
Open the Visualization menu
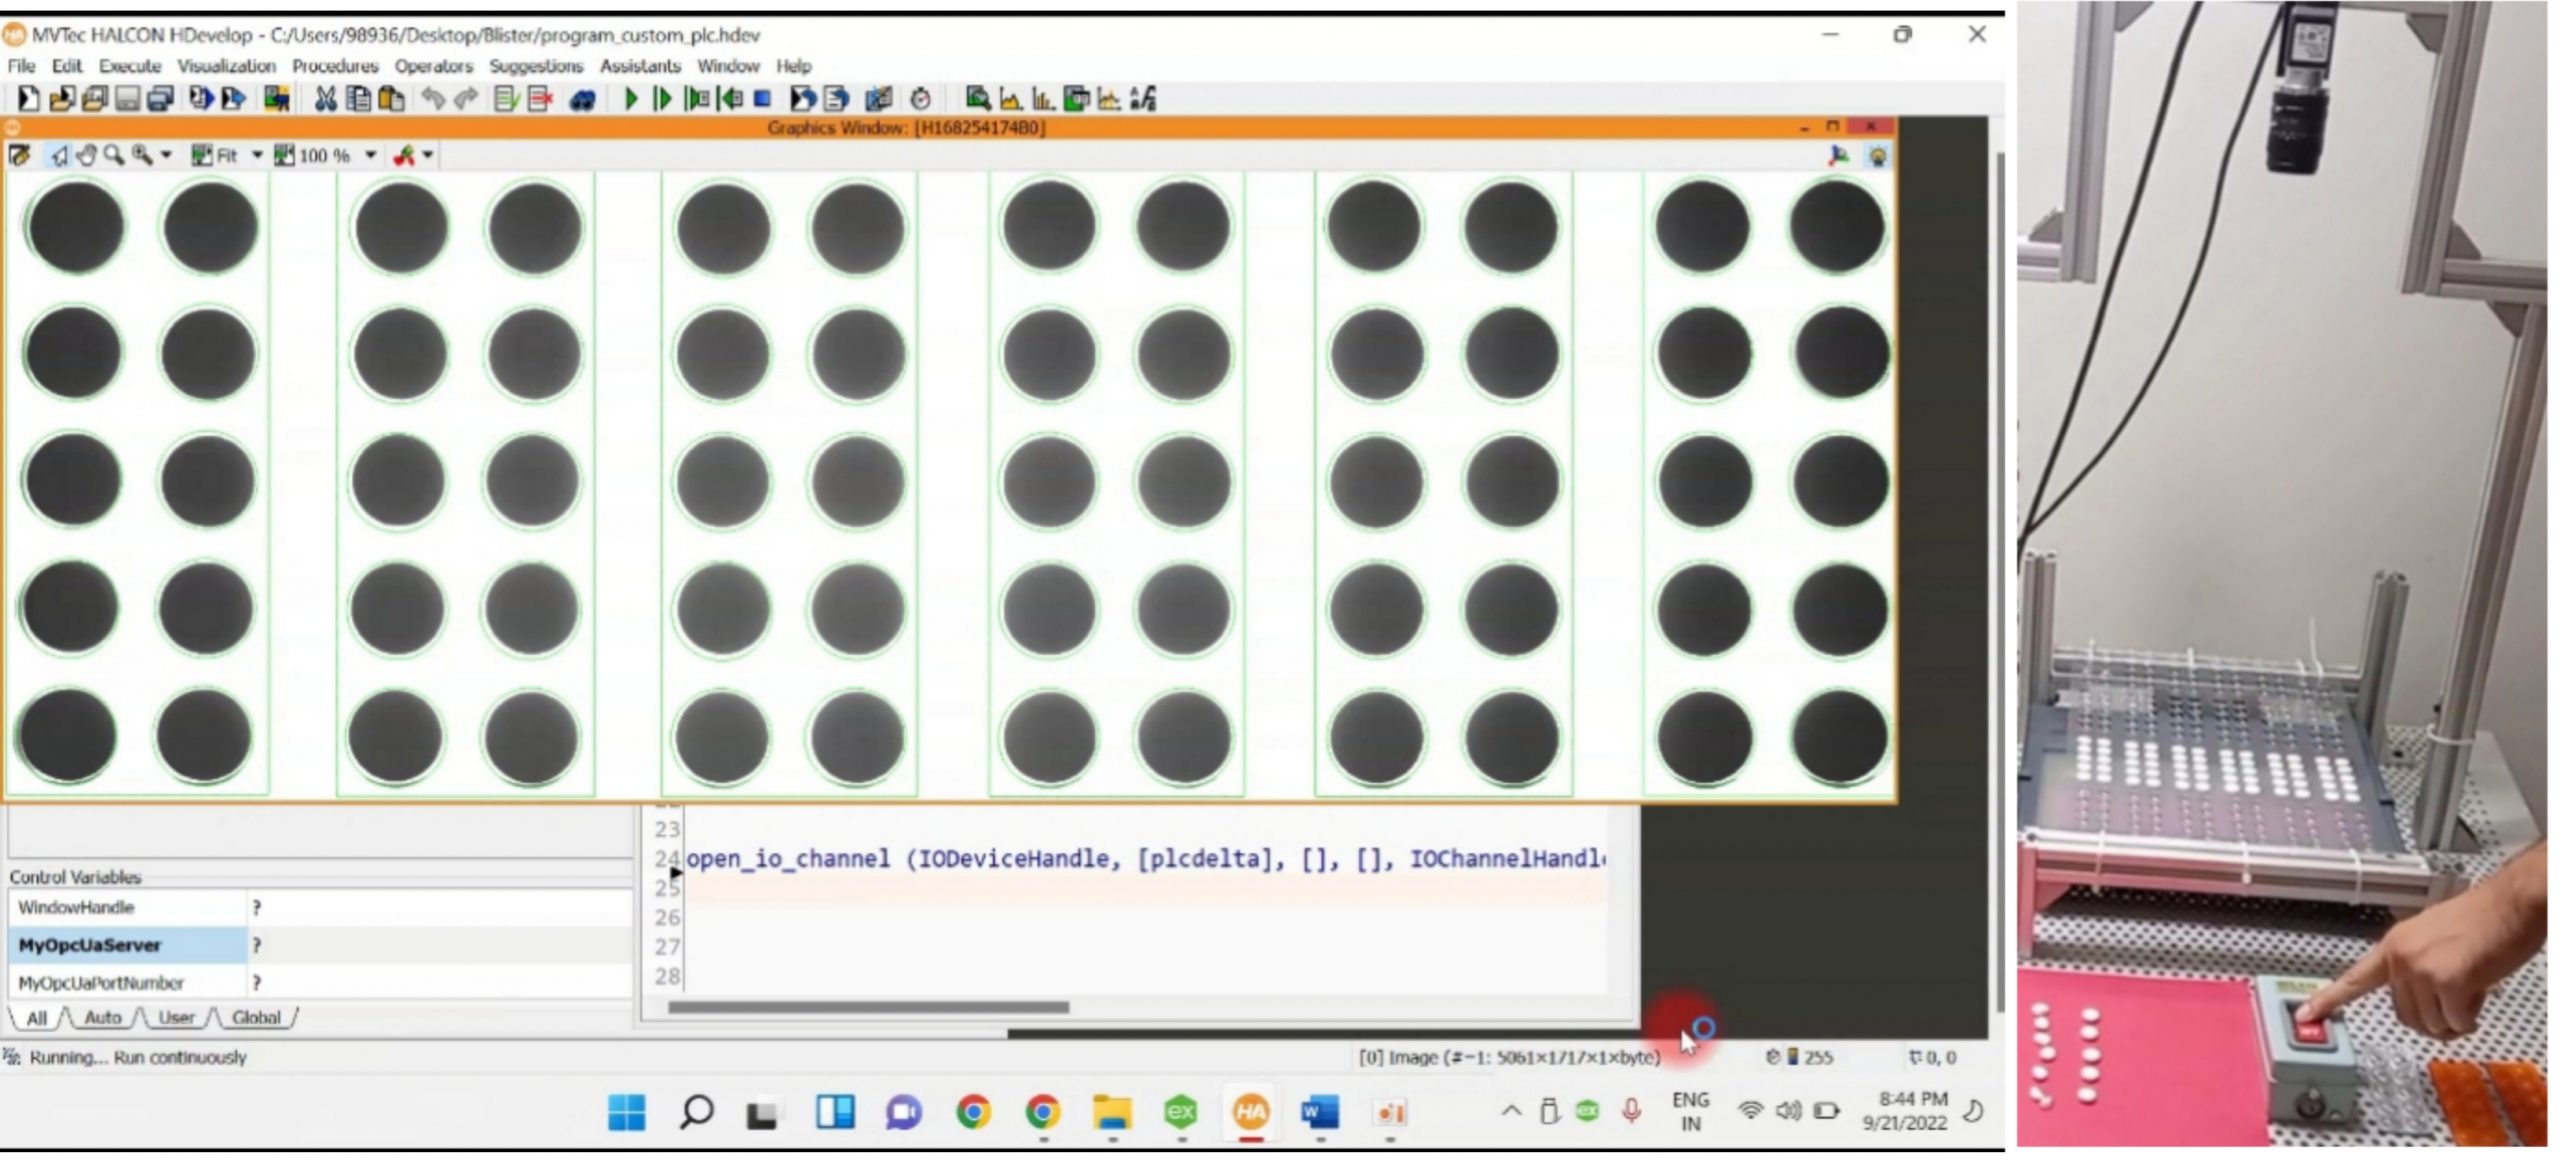227,66
